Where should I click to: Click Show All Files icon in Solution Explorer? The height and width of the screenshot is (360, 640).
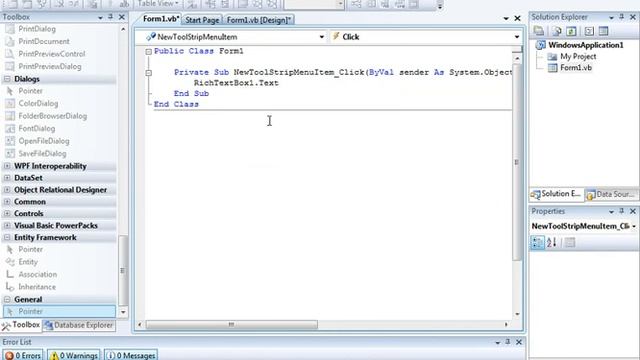pos(557,31)
